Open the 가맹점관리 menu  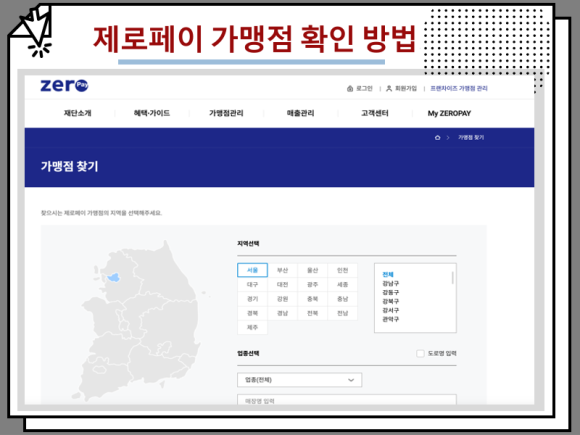(226, 113)
